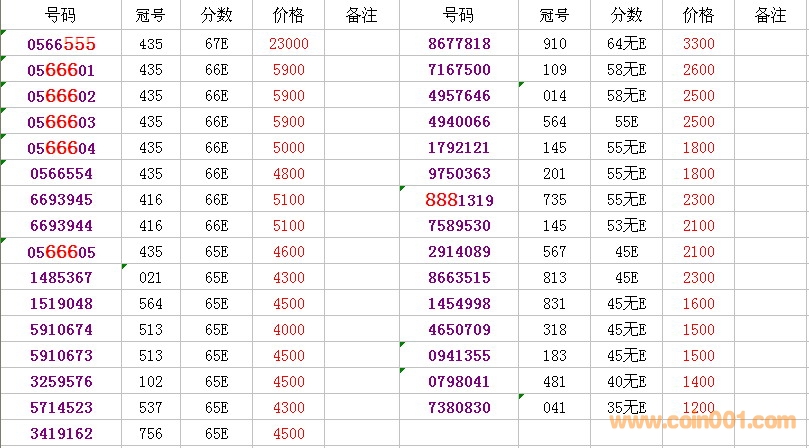Image resolution: width=809 pixels, height=448 pixels.
Task: Click the price cell showing 2600
Action: coord(698,70)
